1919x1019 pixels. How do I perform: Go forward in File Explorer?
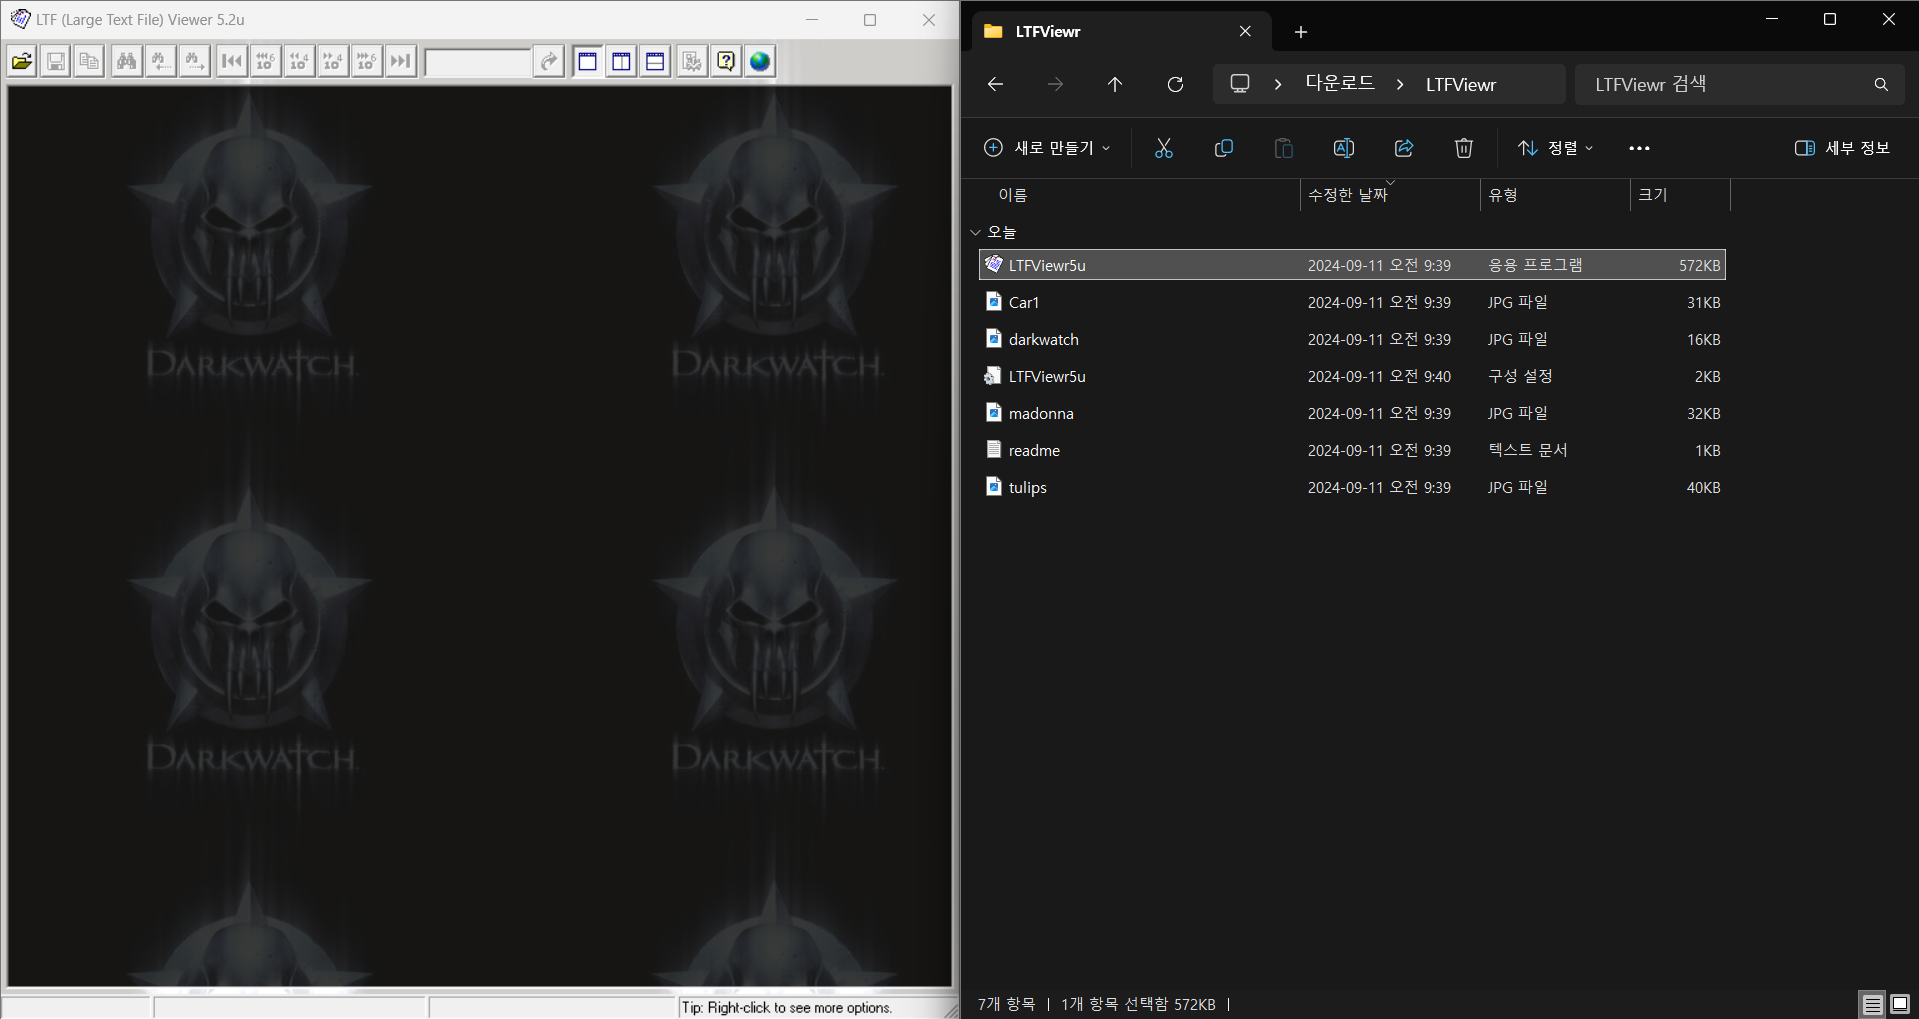[1055, 85]
